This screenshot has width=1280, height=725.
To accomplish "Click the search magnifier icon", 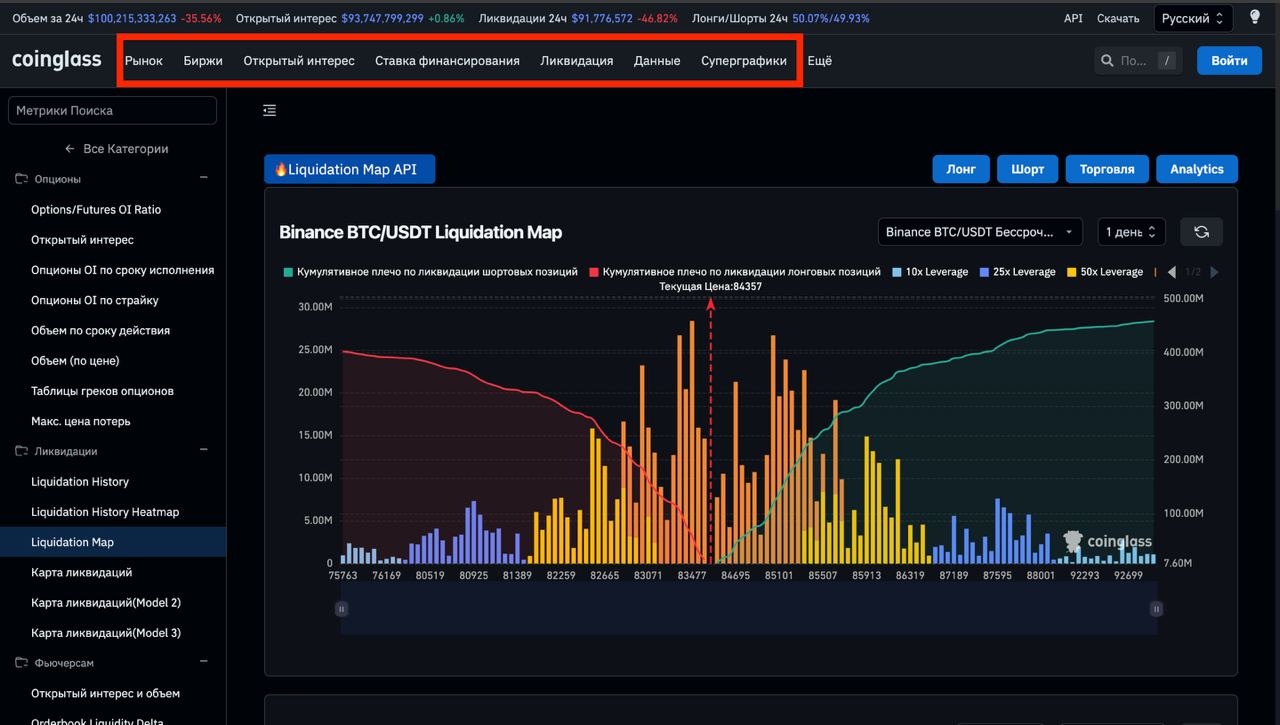I will (x=1107, y=61).
